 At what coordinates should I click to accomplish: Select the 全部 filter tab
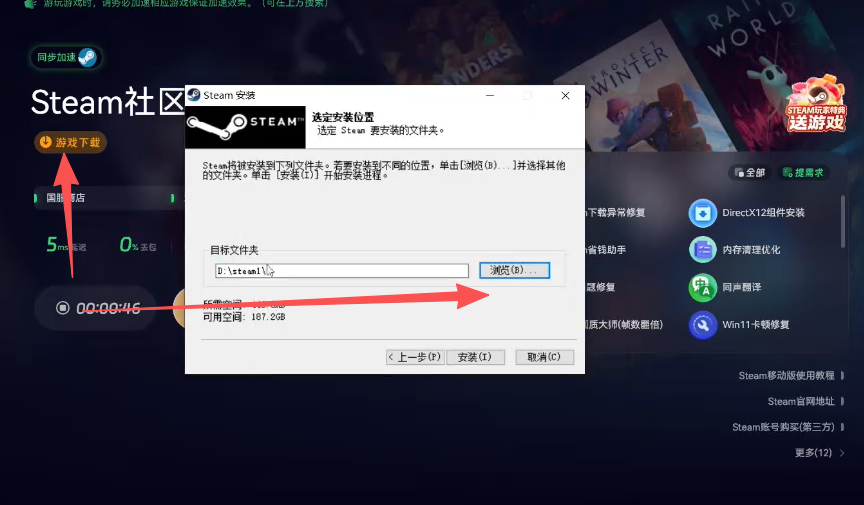[x=750, y=173]
